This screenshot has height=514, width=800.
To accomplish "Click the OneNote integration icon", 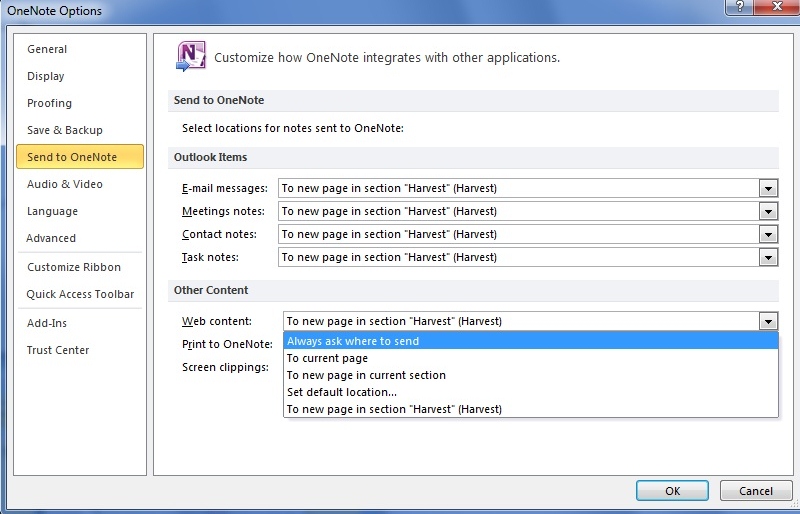I will click(191, 56).
